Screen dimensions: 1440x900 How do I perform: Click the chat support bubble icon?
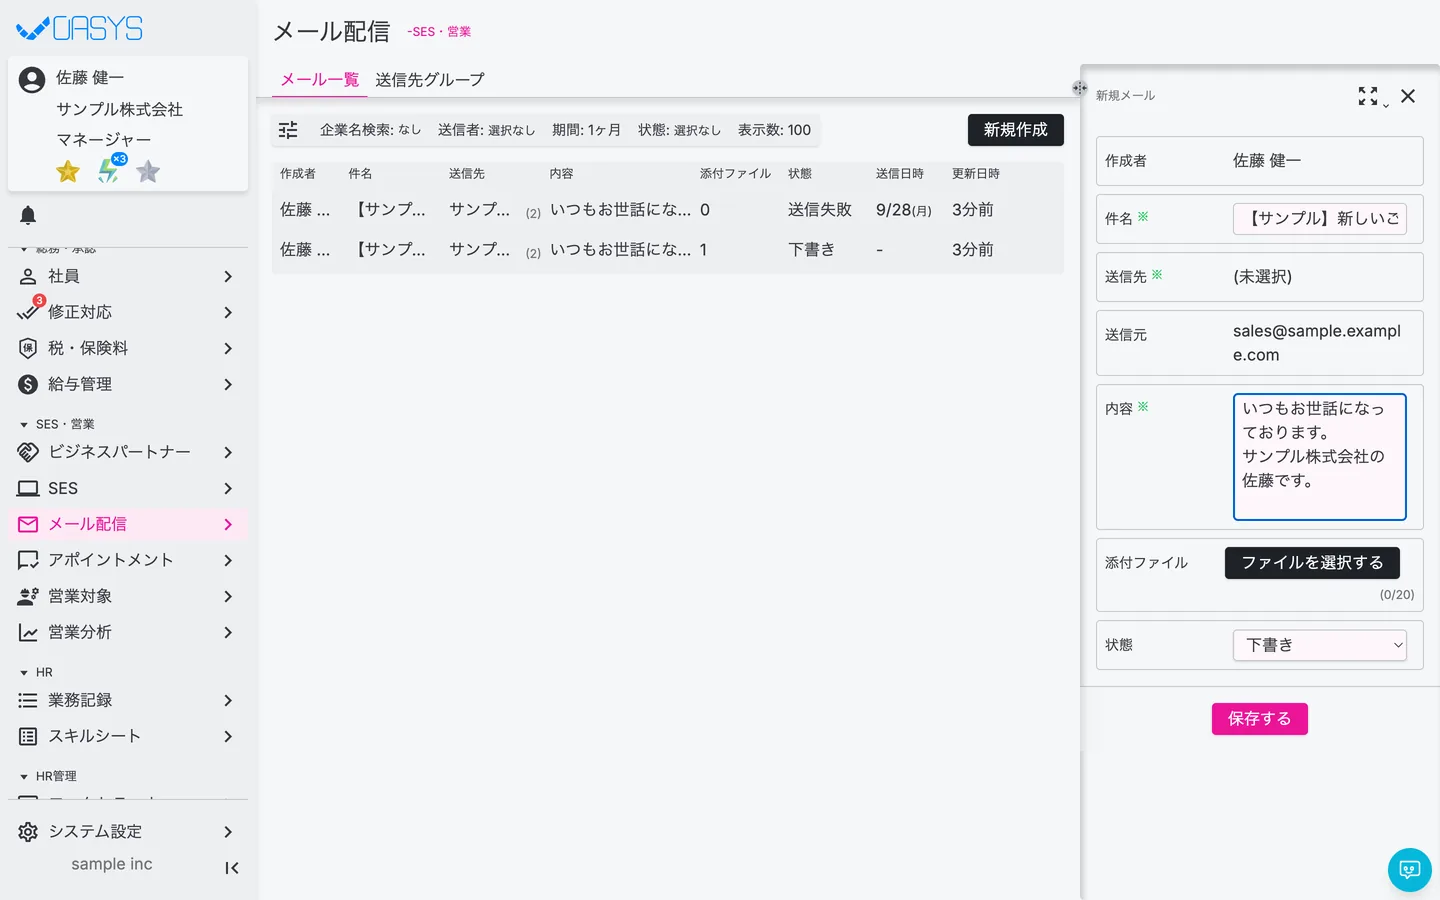point(1410,870)
